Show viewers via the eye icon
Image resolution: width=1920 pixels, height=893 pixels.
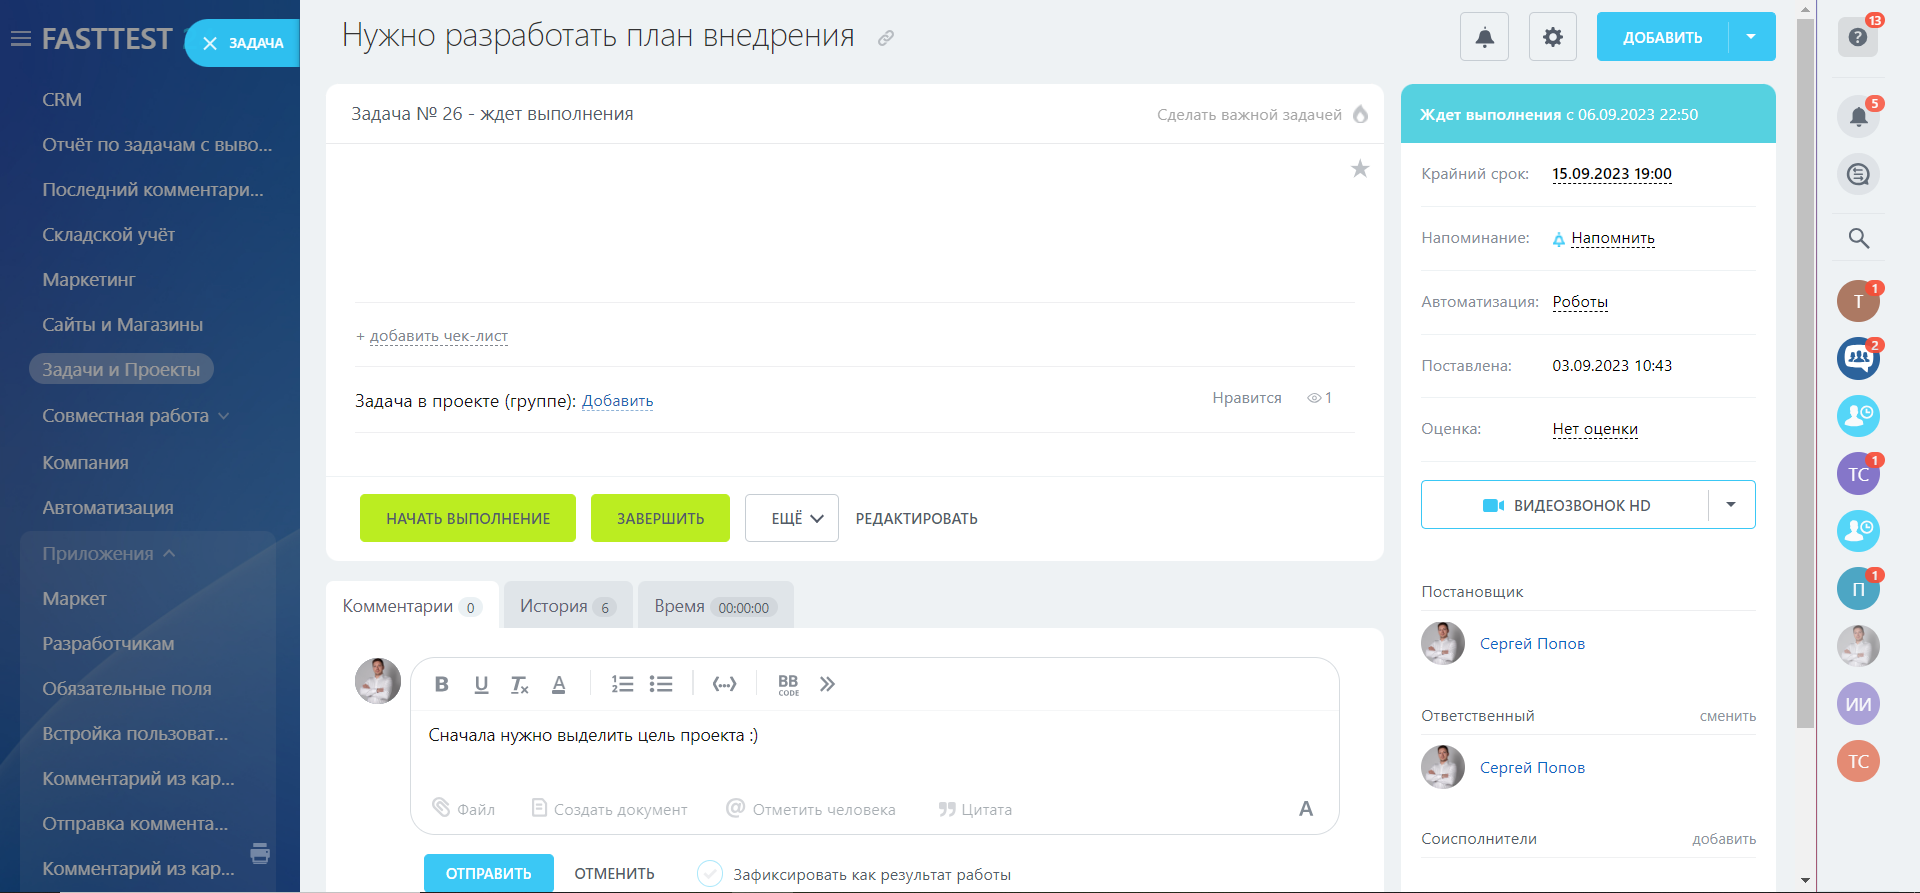tap(1314, 398)
